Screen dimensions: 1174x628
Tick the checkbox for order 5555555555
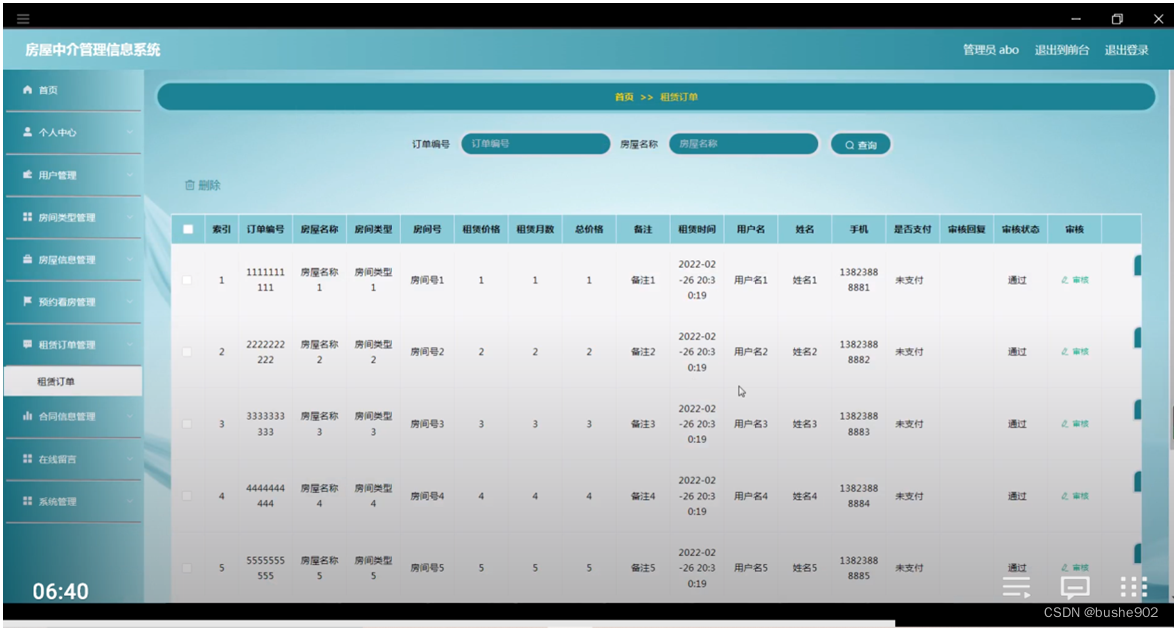(x=187, y=567)
